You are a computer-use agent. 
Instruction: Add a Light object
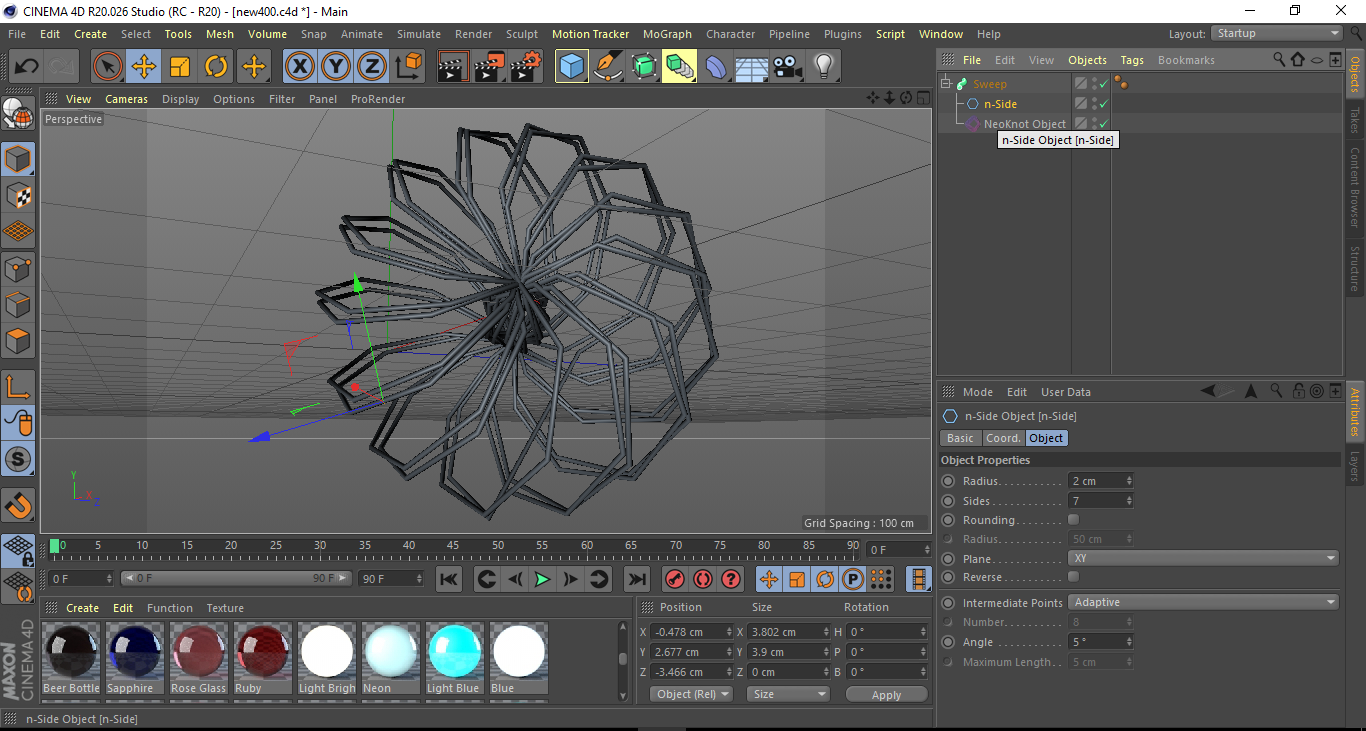tap(823, 67)
